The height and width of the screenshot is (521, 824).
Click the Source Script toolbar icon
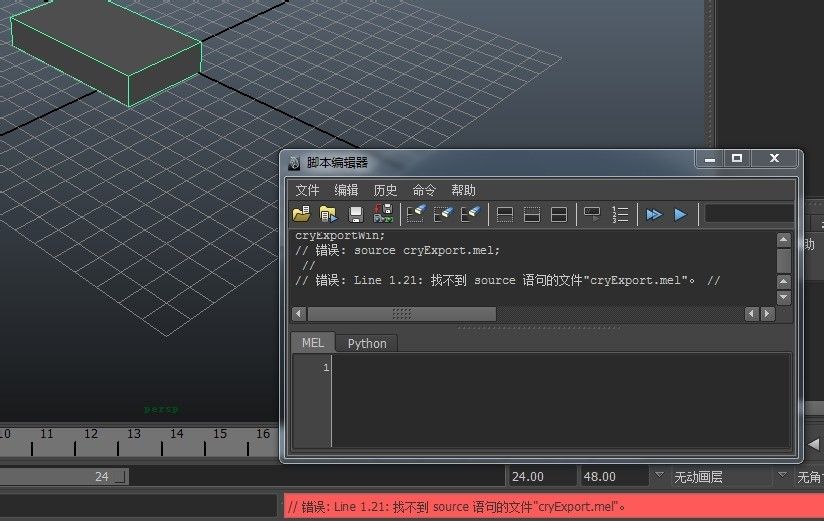point(328,214)
